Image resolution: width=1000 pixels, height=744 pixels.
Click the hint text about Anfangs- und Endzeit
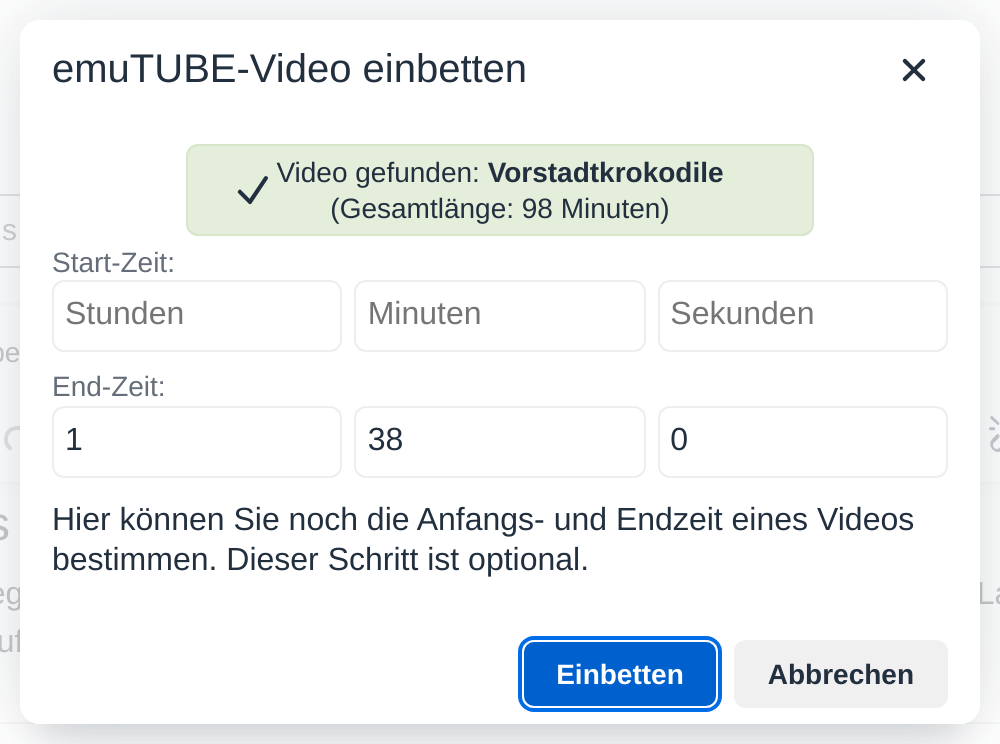pos(483,539)
